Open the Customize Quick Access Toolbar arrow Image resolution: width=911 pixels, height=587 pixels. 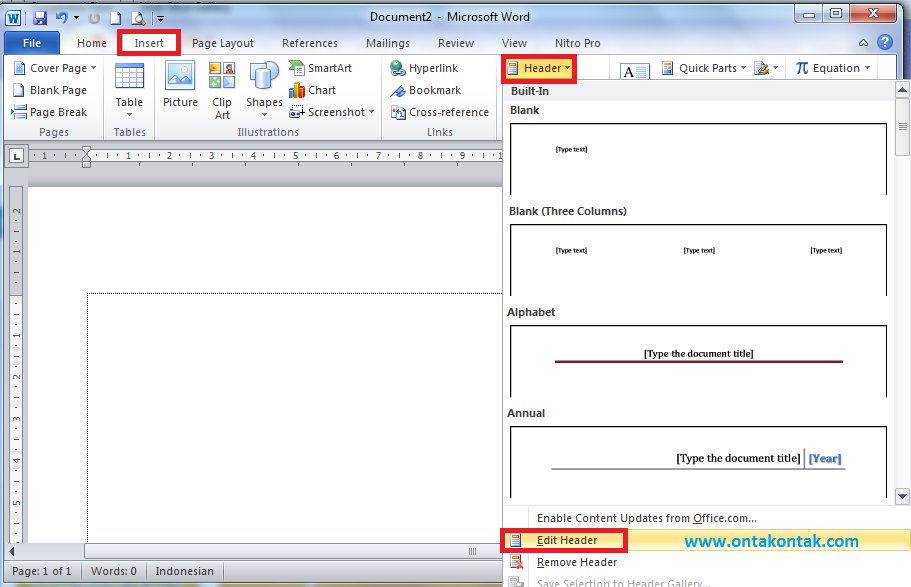click(161, 19)
